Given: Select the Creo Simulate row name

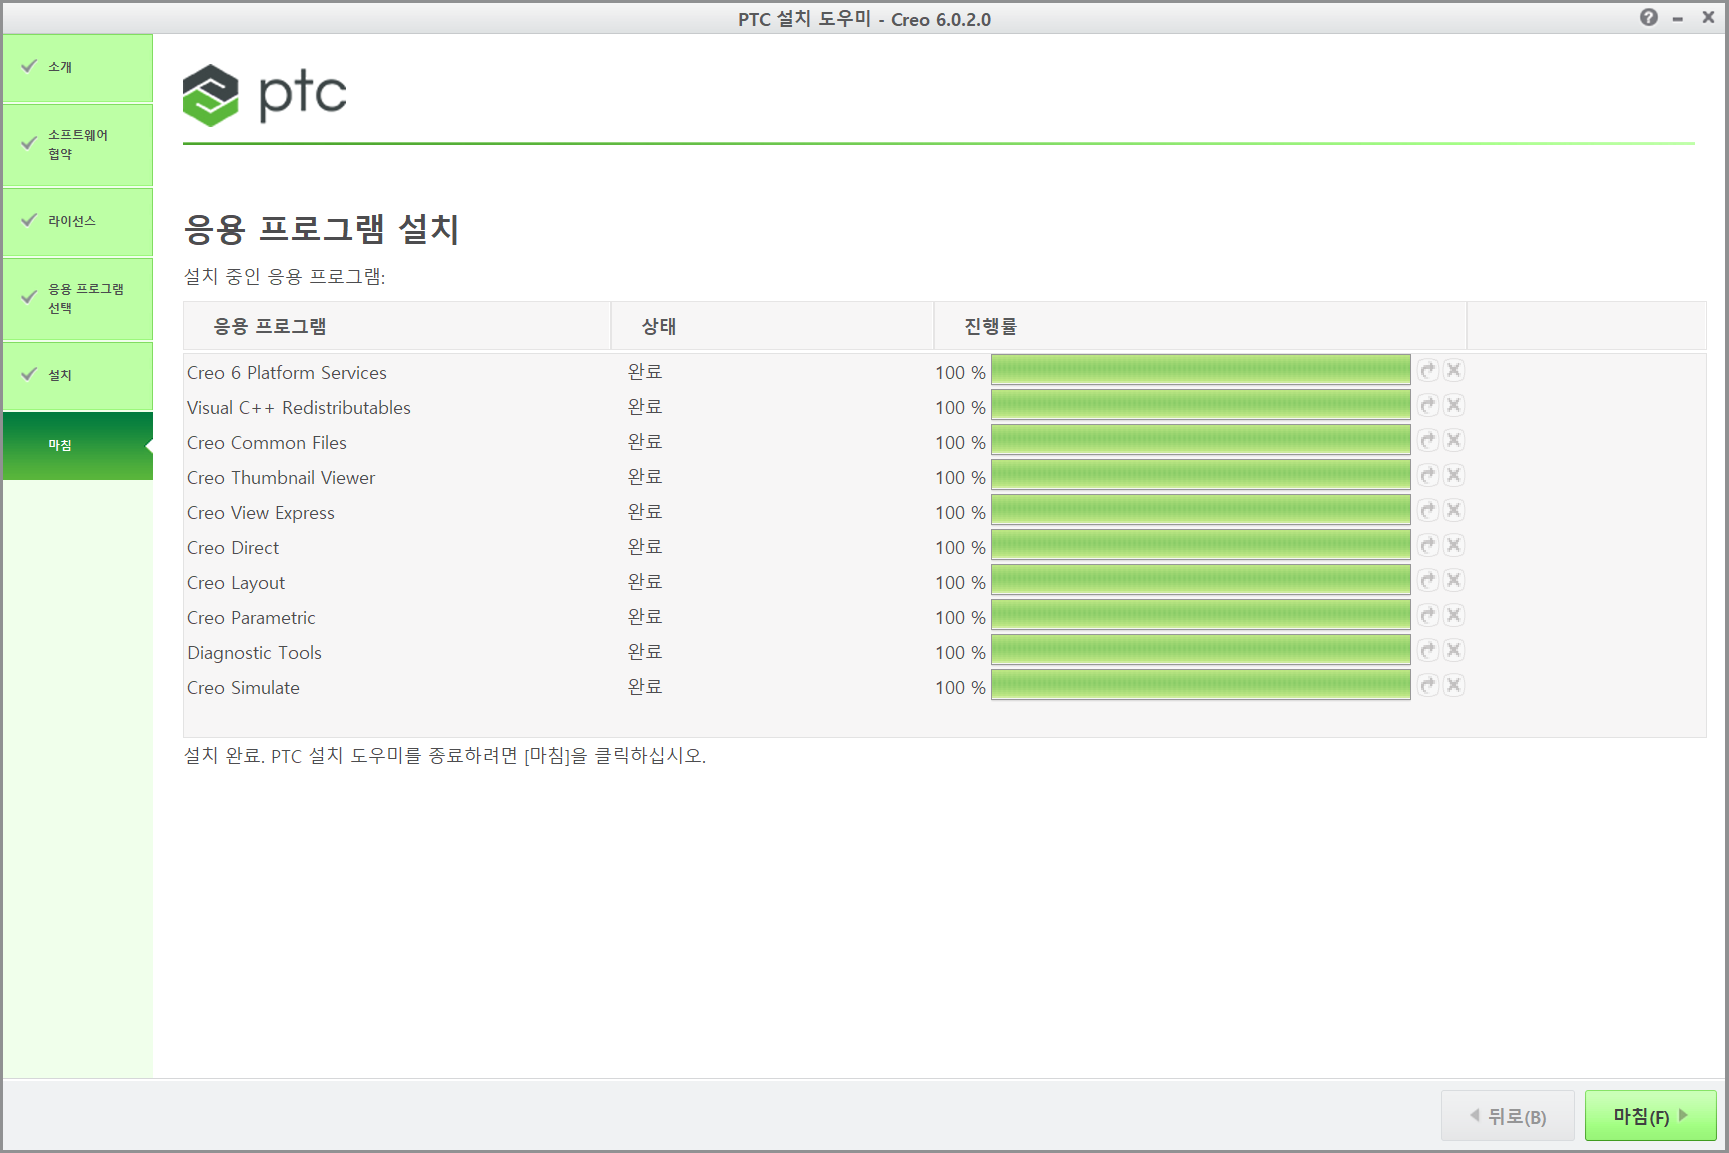Looking at the screenshot, I should pyautogui.click(x=243, y=688).
